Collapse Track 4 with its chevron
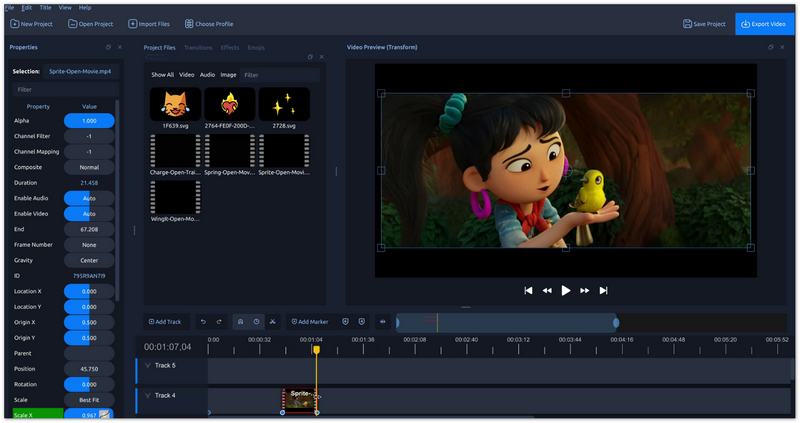This screenshot has width=800, height=423. point(148,395)
